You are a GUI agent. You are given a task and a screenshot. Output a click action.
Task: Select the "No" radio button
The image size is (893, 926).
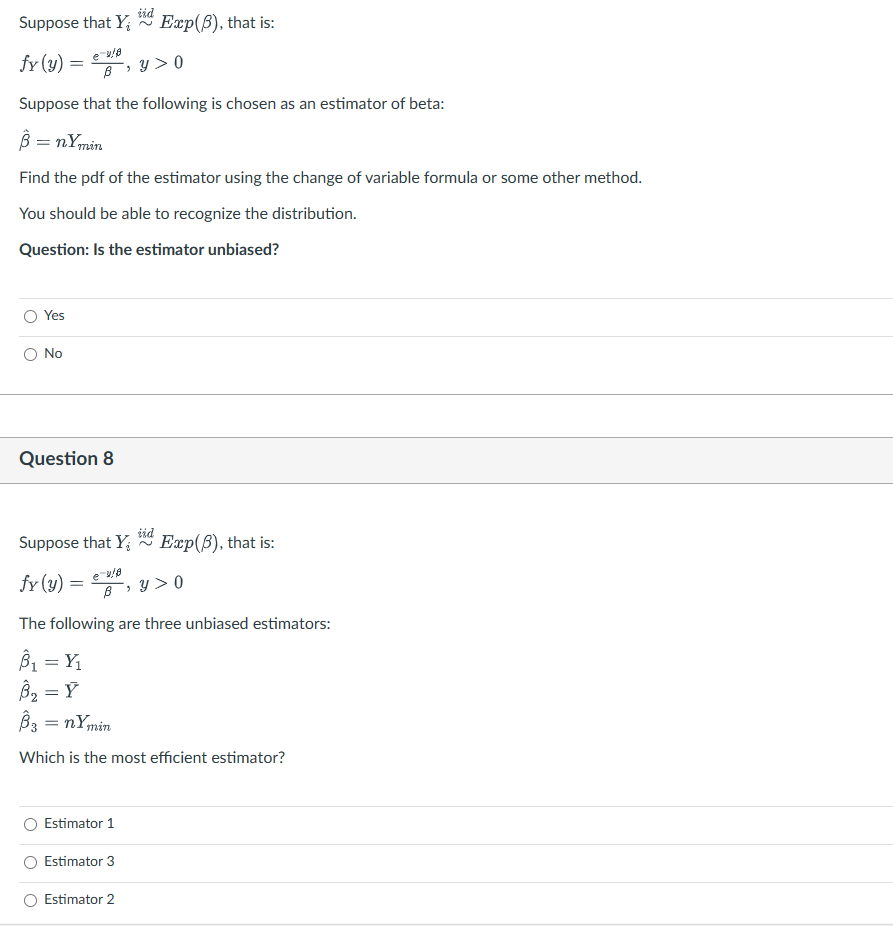coord(30,353)
